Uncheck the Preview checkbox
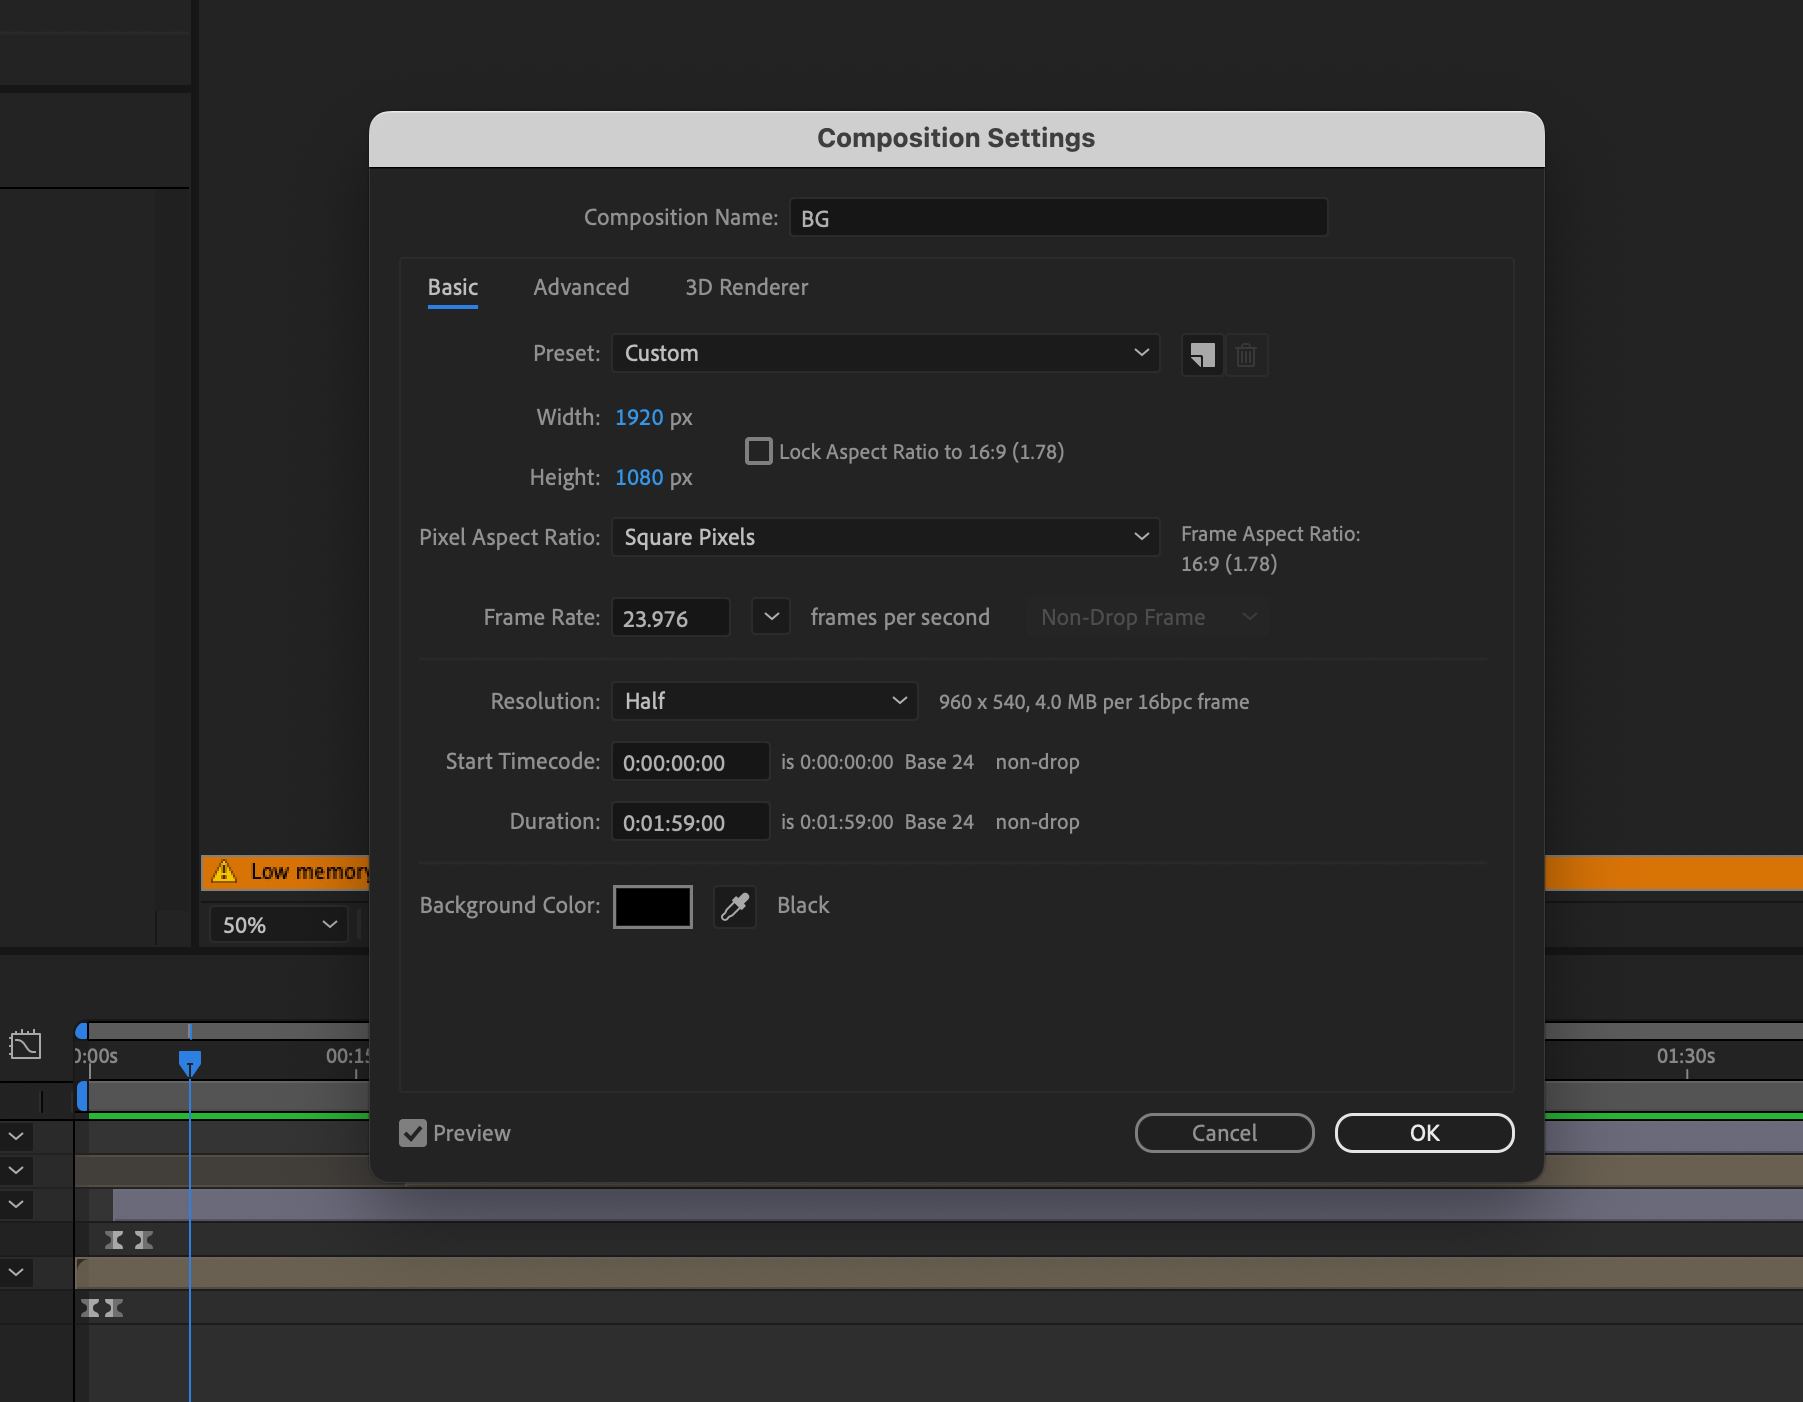The image size is (1803, 1402). [413, 1133]
